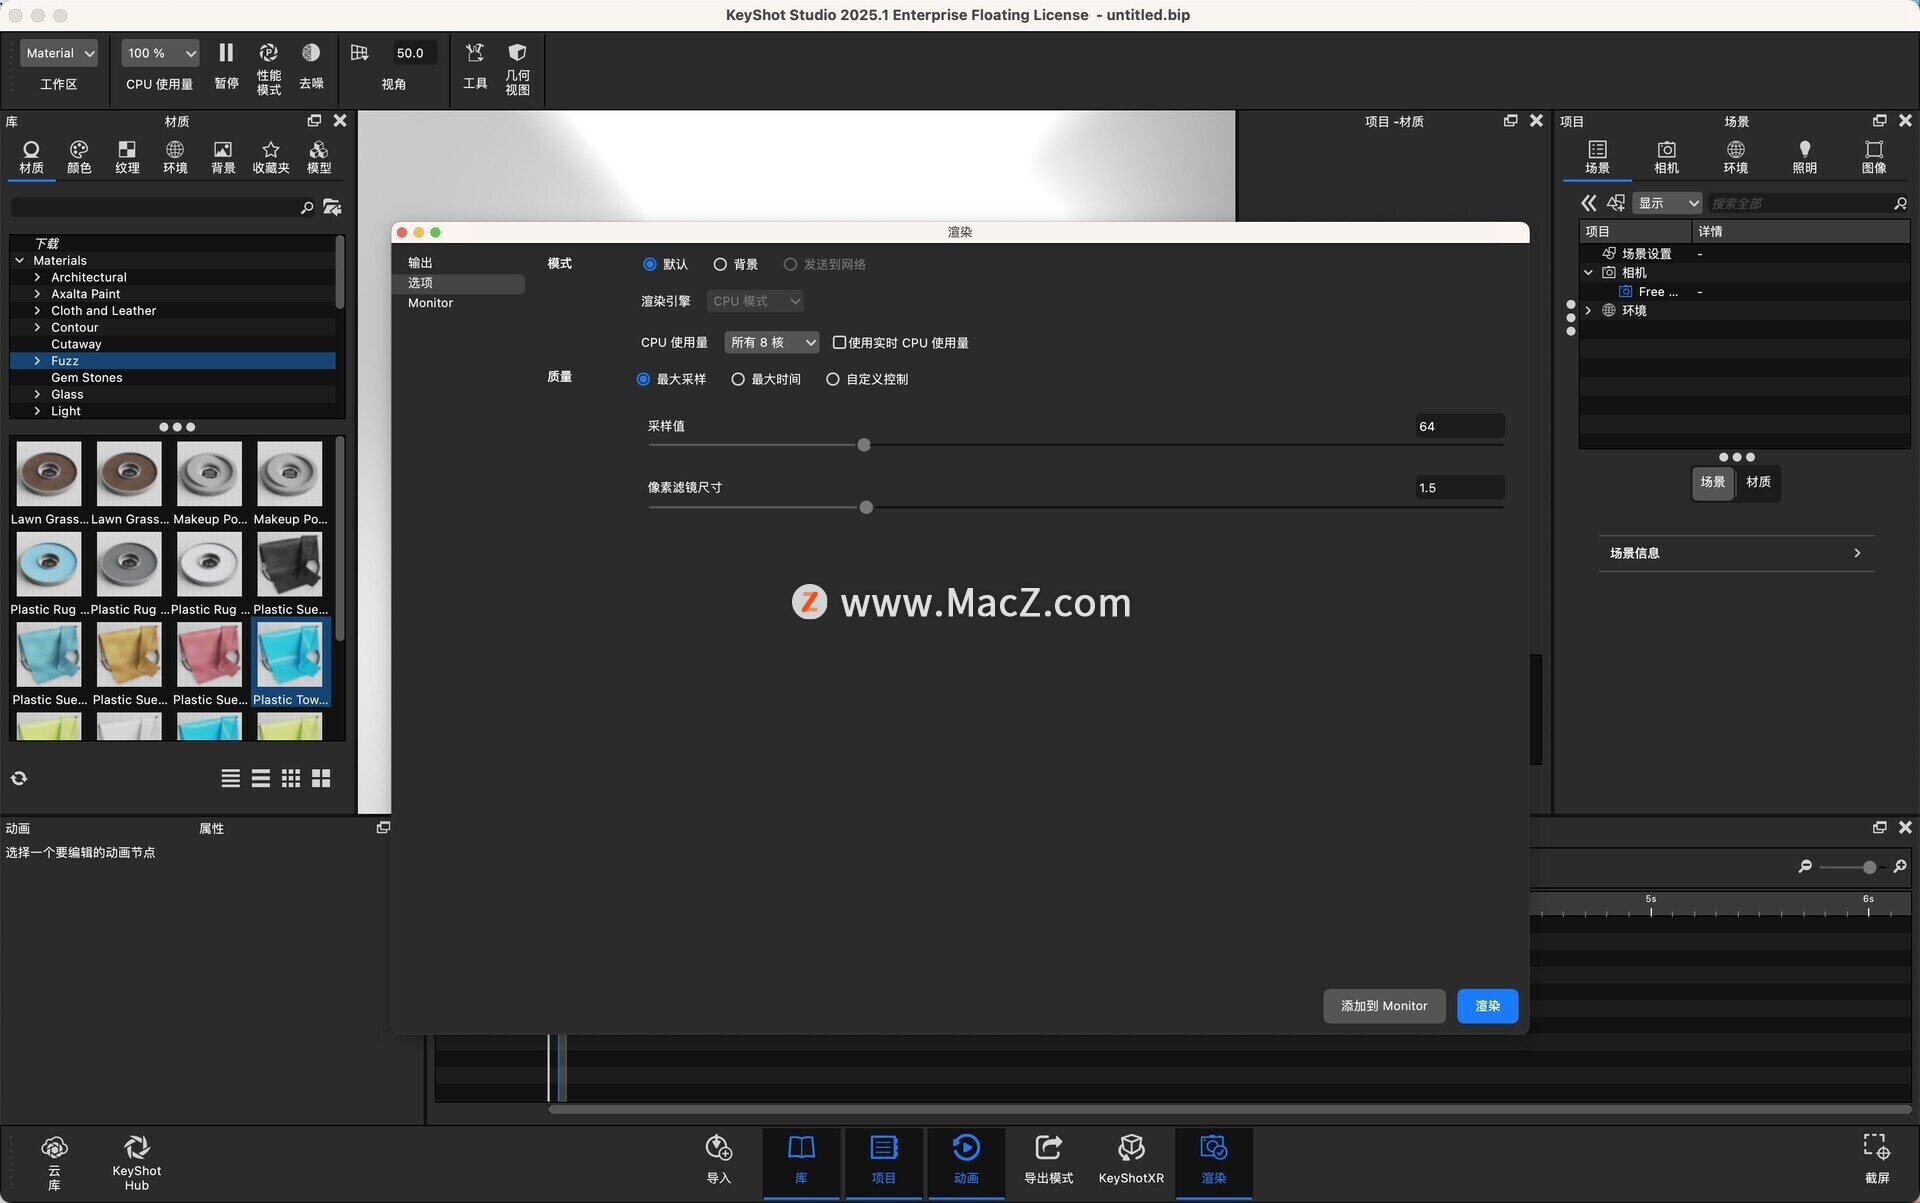Select Maximum Time quality option
The width and height of the screenshot is (1920, 1203).
(x=738, y=379)
